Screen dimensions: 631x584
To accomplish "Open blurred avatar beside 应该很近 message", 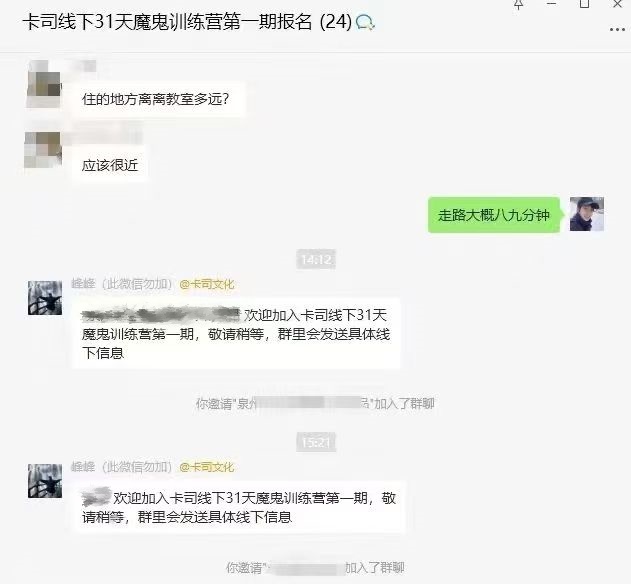I will tap(43, 149).
